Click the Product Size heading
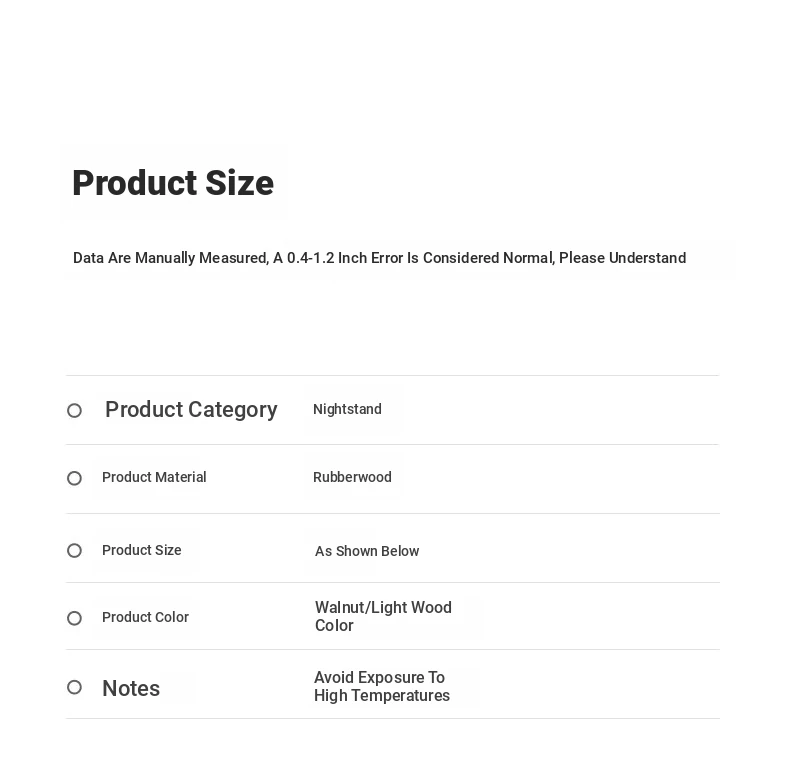Viewport: 790px width, 768px height. pyautogui.click(x=173, y=183)
